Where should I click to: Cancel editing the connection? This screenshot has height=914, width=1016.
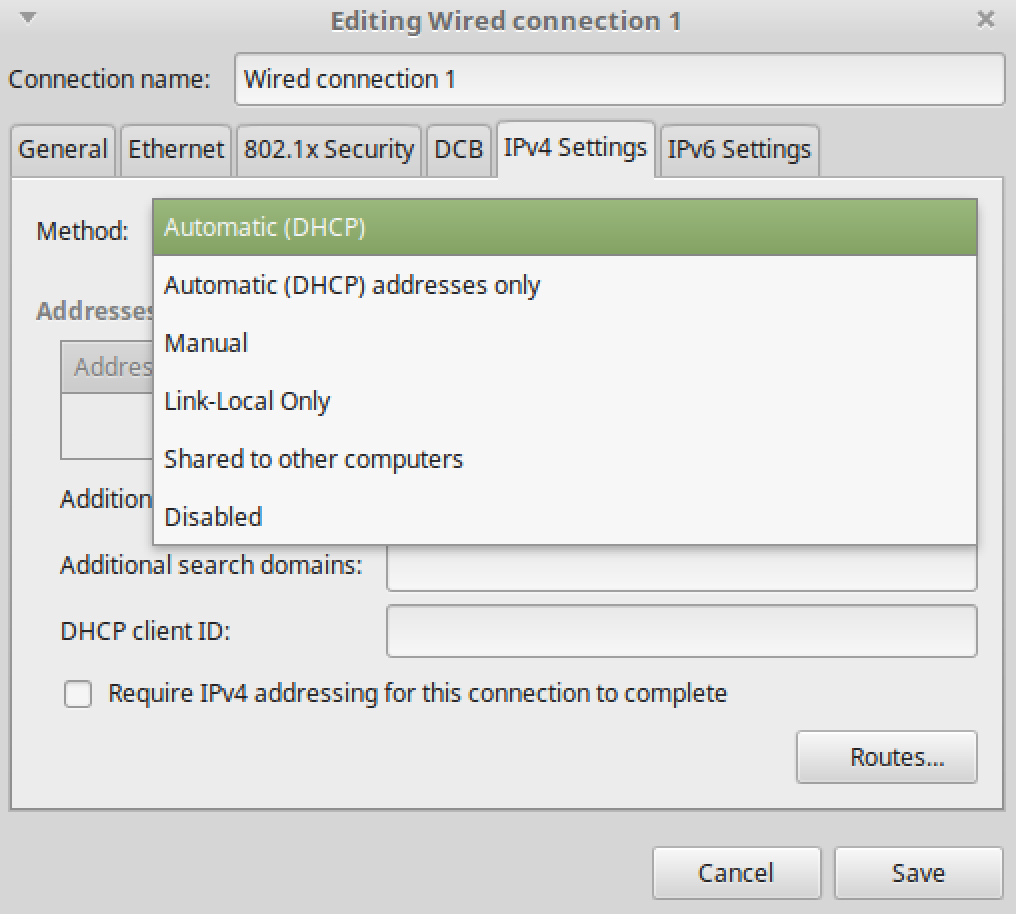(x=736, y=873)
